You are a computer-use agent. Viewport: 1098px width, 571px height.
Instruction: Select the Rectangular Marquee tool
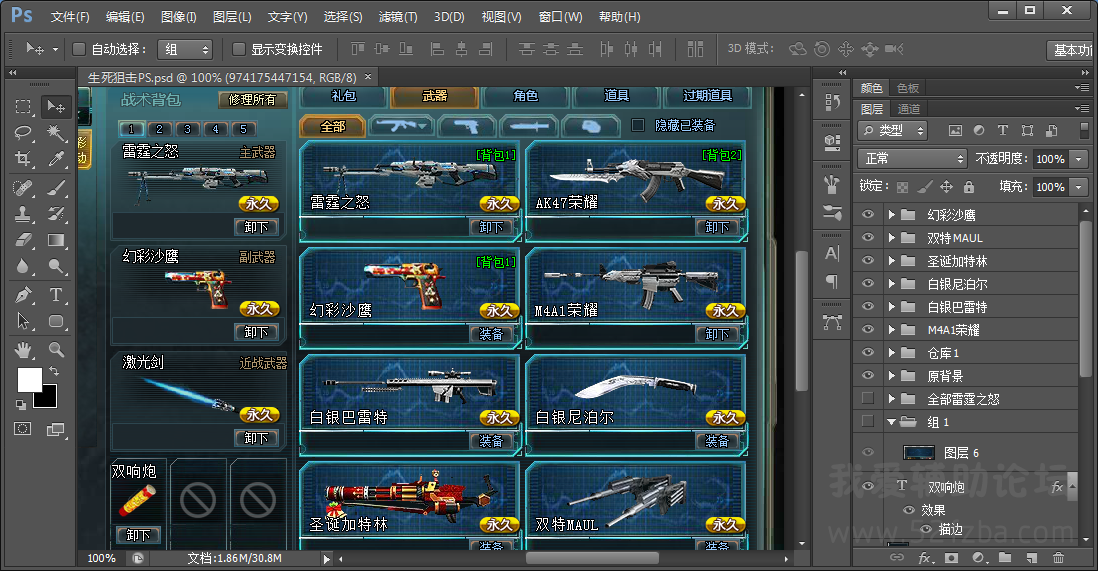pyautogui.click(x=23, y=106)
